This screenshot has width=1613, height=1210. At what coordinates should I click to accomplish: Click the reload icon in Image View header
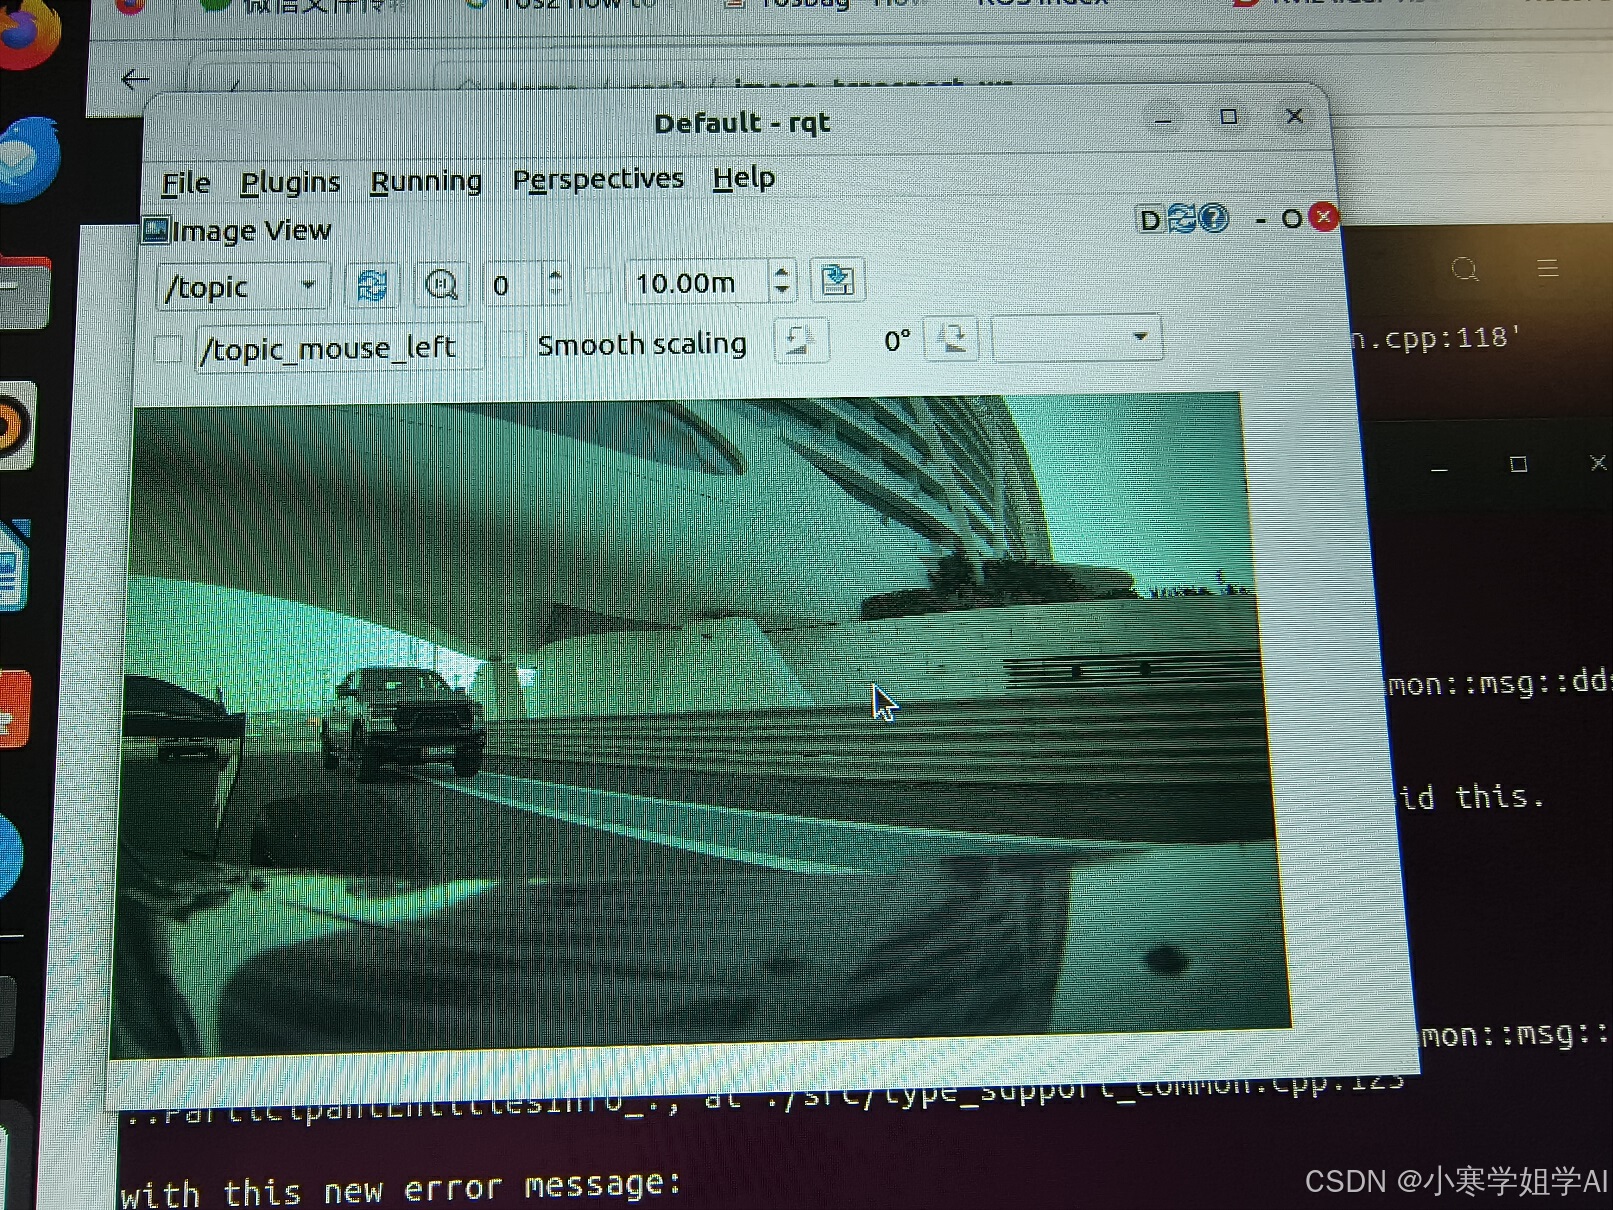click(x=1182, y=218)
